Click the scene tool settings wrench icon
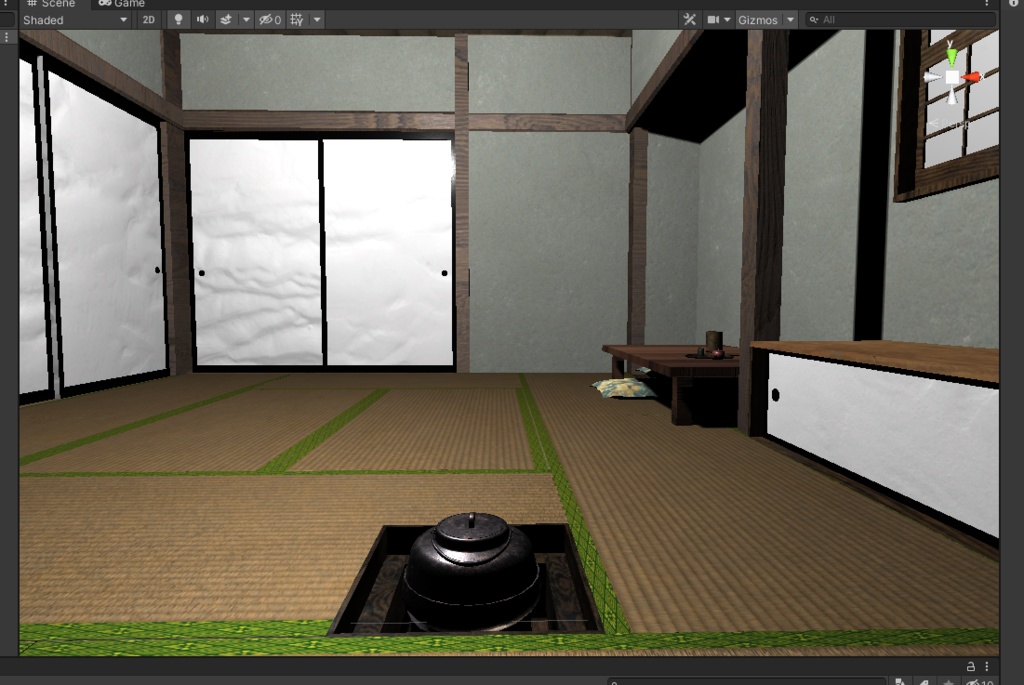 (690, 19)
